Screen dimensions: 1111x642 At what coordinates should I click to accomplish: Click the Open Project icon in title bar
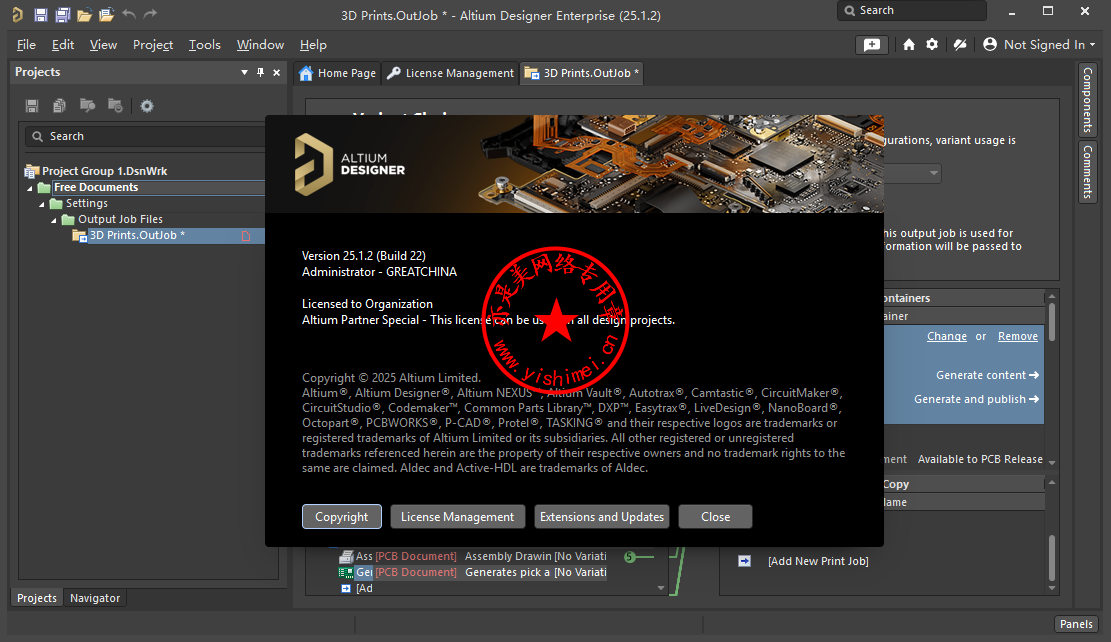coord(106,14)
